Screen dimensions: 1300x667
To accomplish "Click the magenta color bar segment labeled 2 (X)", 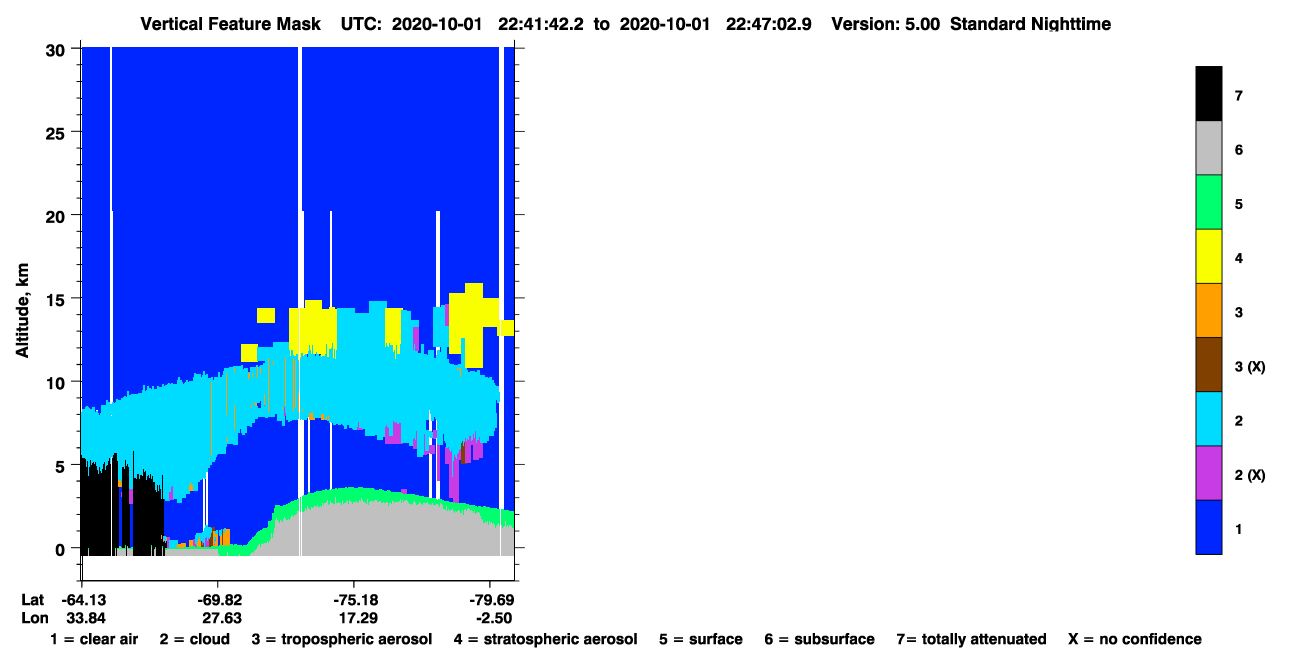I will (x=1208, y=472).
